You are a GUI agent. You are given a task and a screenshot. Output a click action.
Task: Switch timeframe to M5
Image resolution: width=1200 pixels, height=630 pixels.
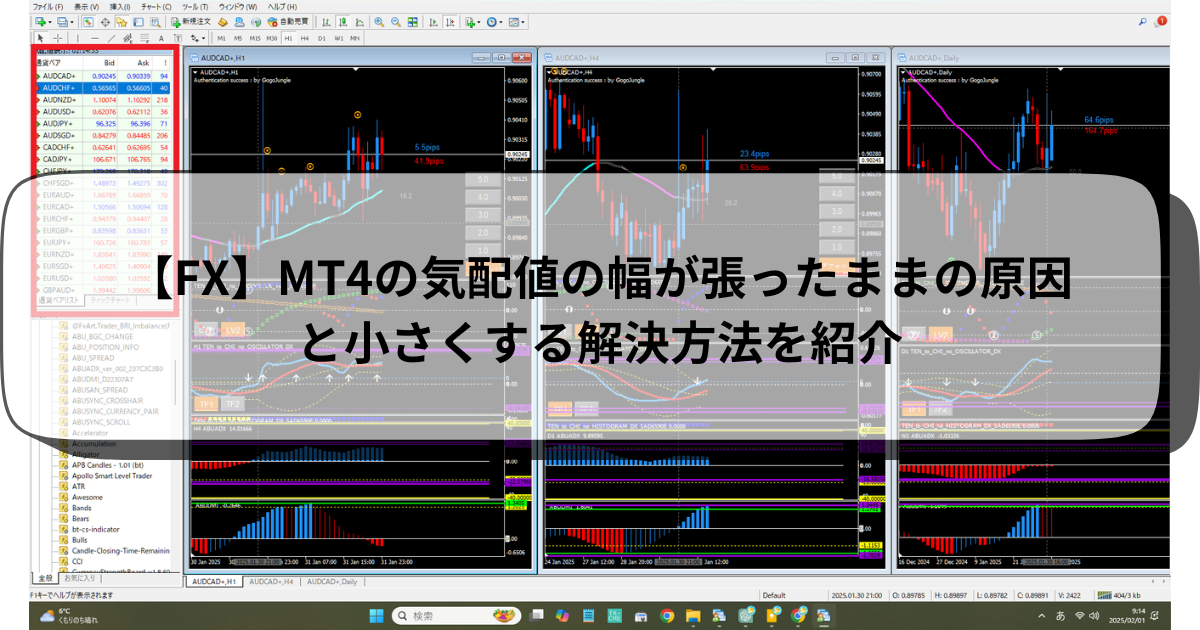238,38
